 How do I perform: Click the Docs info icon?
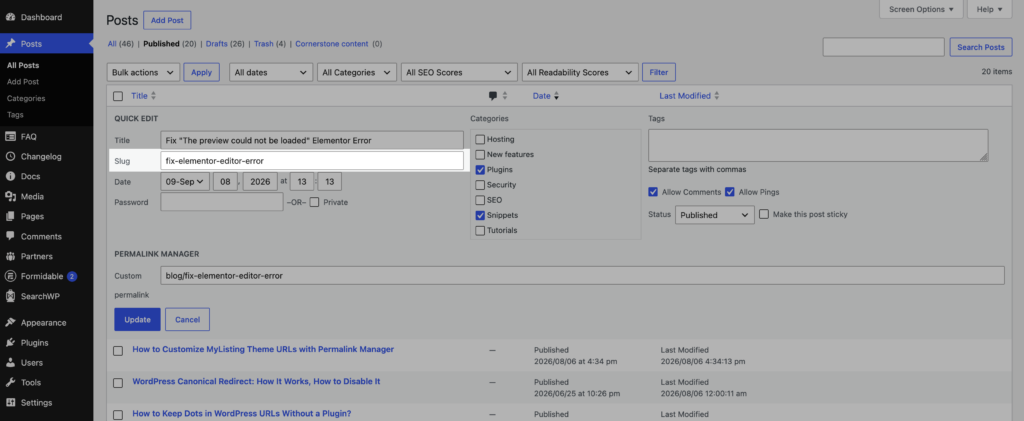tap(10, 176)
